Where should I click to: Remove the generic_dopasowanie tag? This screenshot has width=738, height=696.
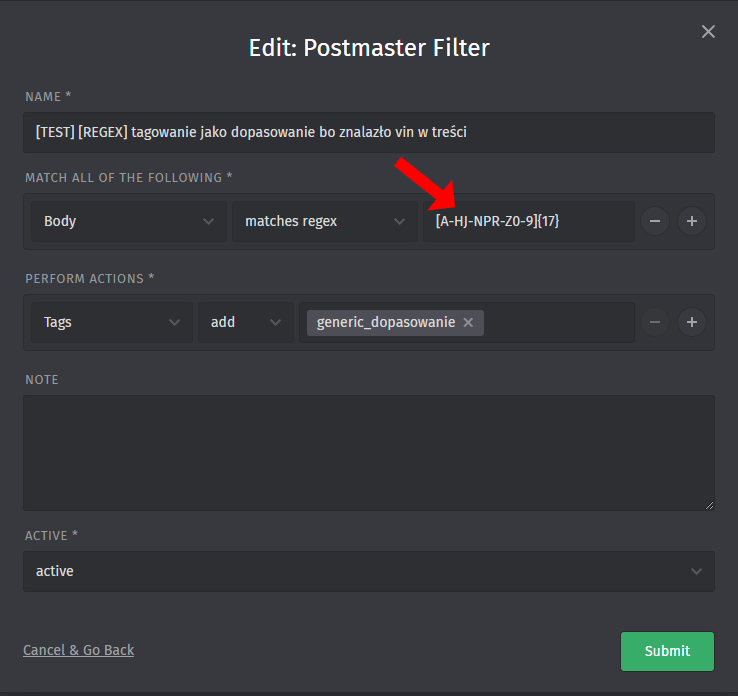tap(468, 322)
